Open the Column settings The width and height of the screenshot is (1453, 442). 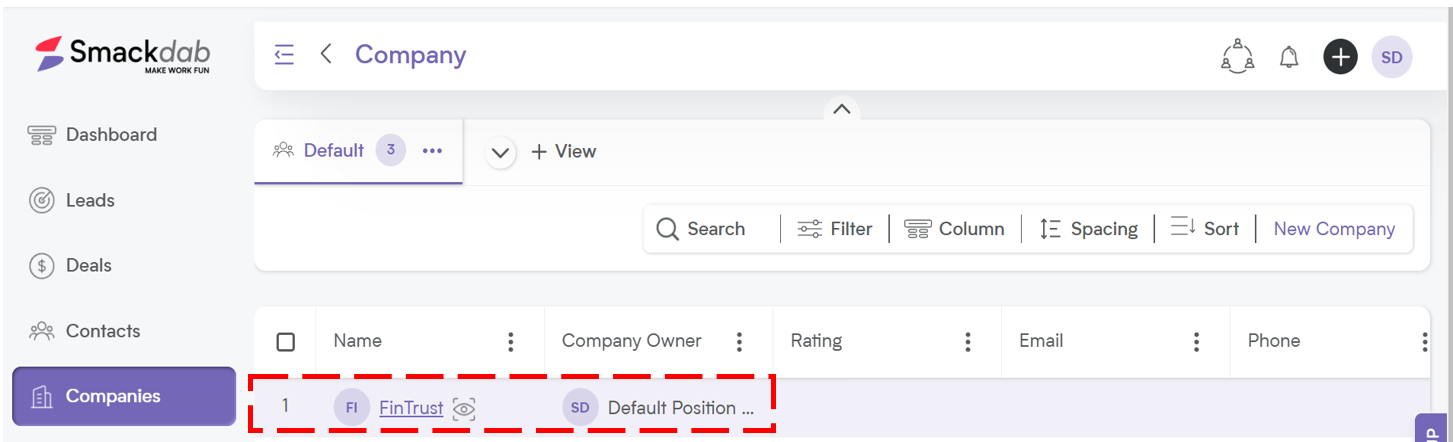954,229
